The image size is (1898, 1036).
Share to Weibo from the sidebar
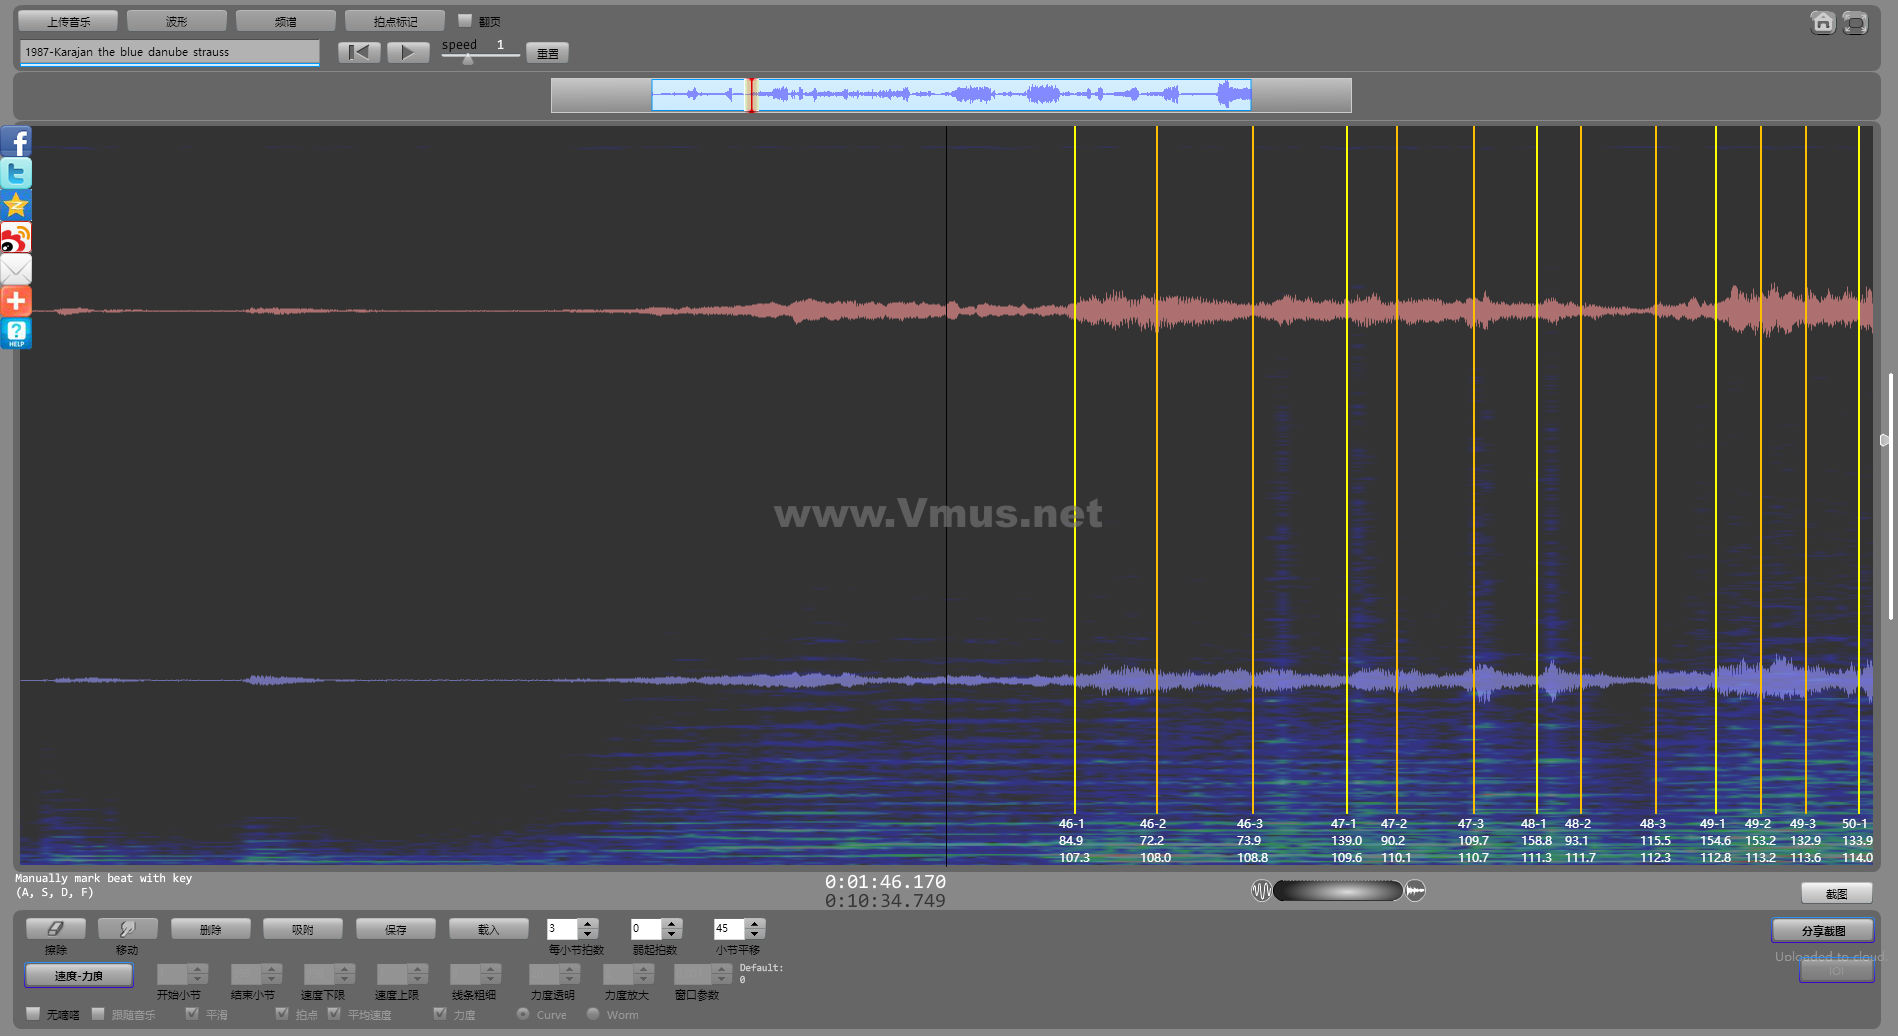click(16, 238)
